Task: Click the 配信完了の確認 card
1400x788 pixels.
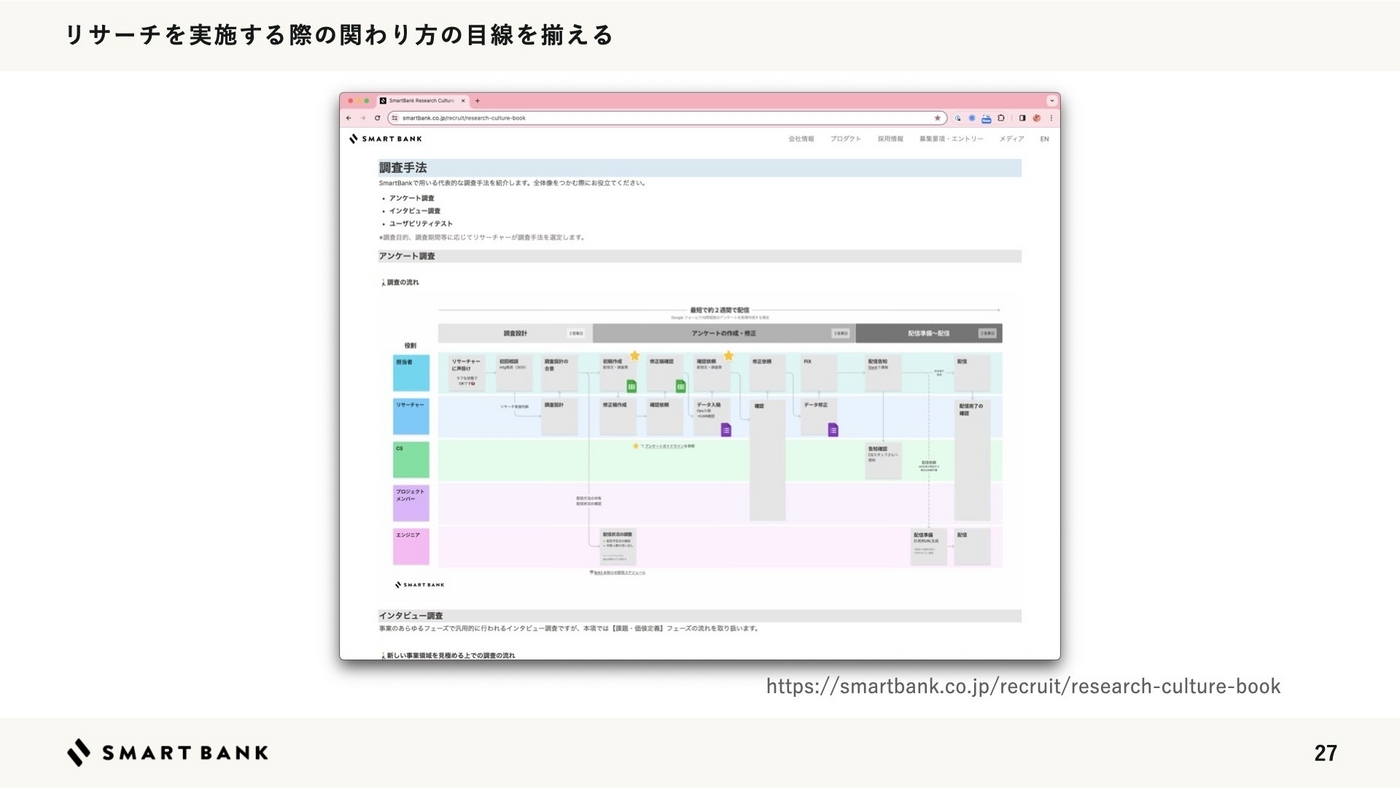Action: (x=973, y=460)
